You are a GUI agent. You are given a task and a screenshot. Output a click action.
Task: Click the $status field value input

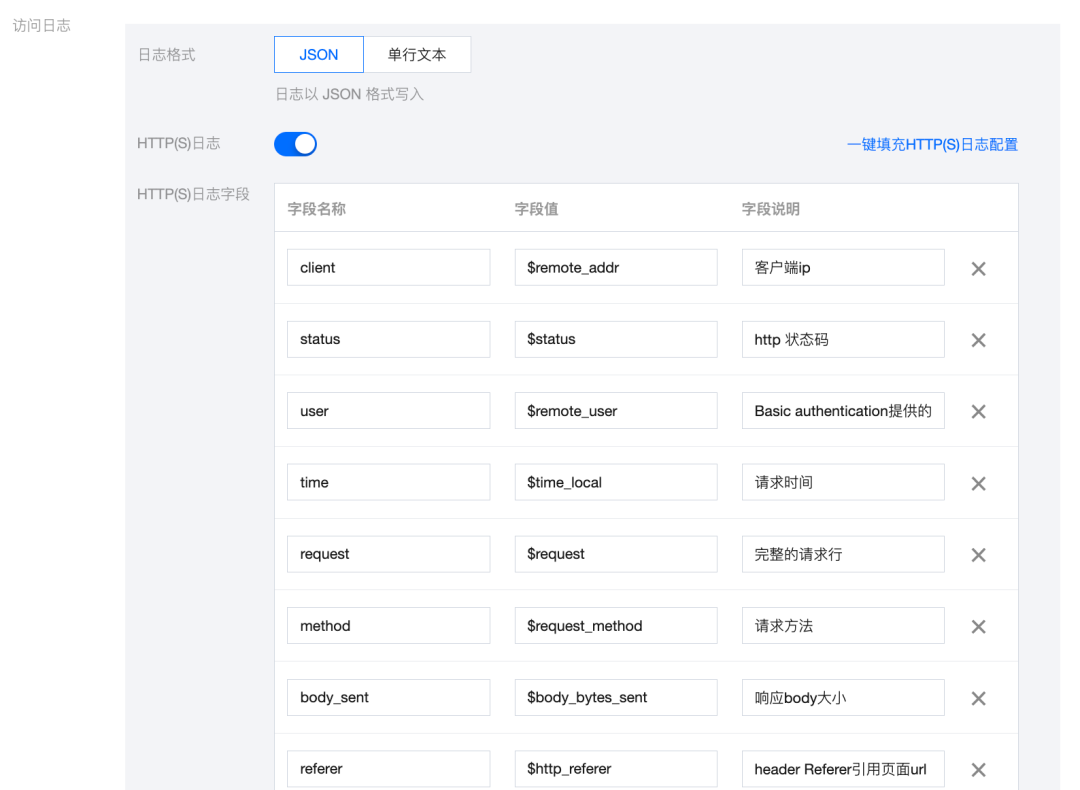click(616, 339)
